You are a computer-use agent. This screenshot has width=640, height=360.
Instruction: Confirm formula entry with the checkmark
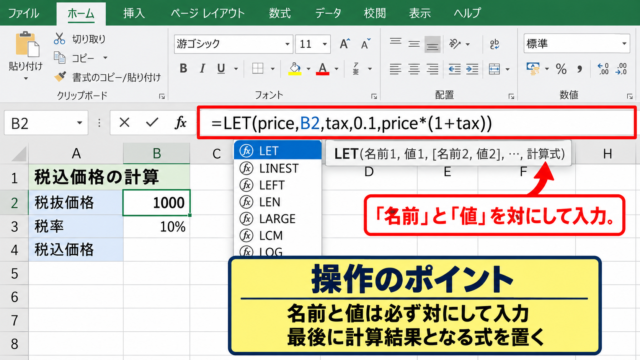click(152, 122)
